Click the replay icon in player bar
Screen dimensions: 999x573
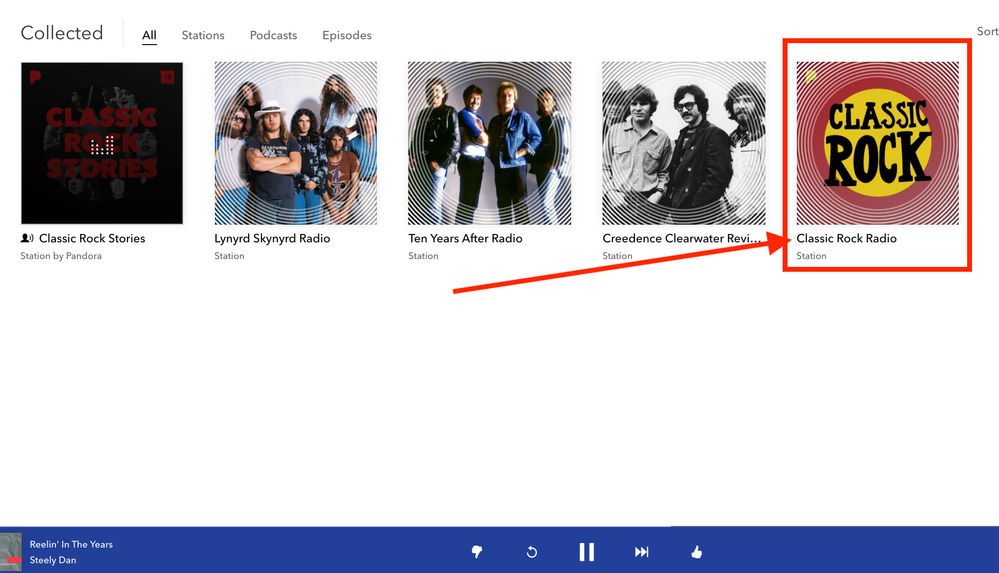coord(532,552)
